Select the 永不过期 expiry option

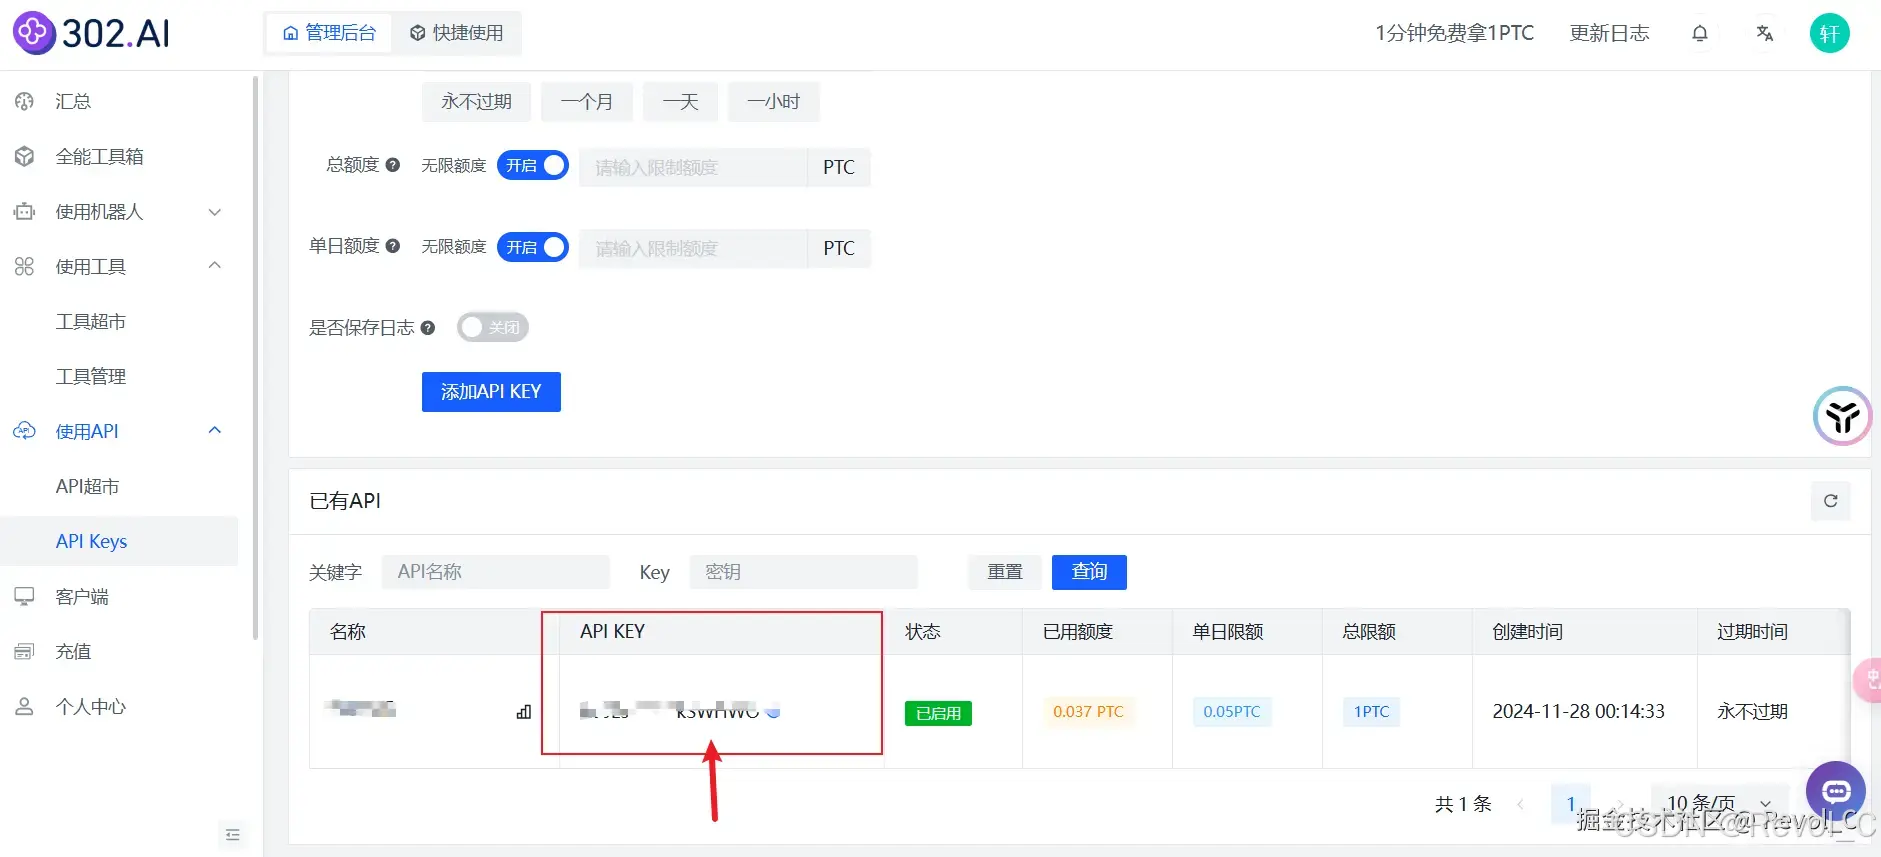(x=477, y=102)
